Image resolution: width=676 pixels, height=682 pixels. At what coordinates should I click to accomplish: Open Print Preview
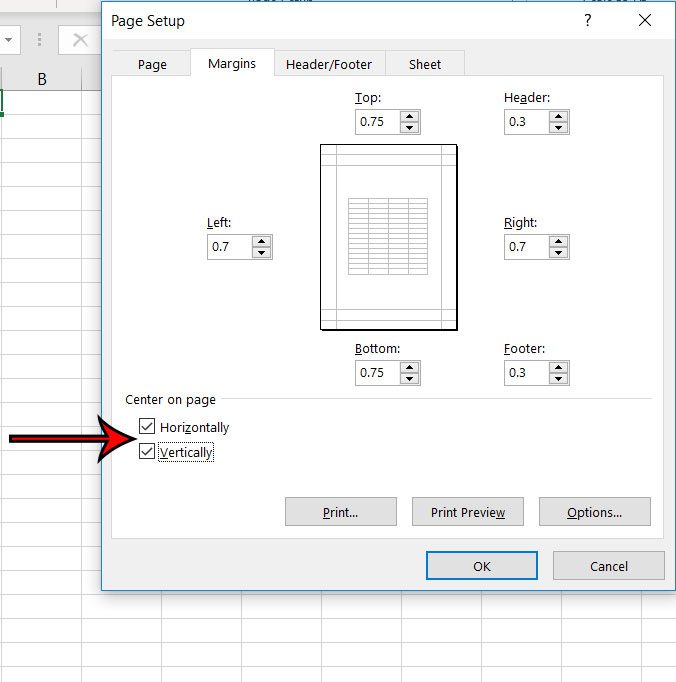[x=467, y=512]
